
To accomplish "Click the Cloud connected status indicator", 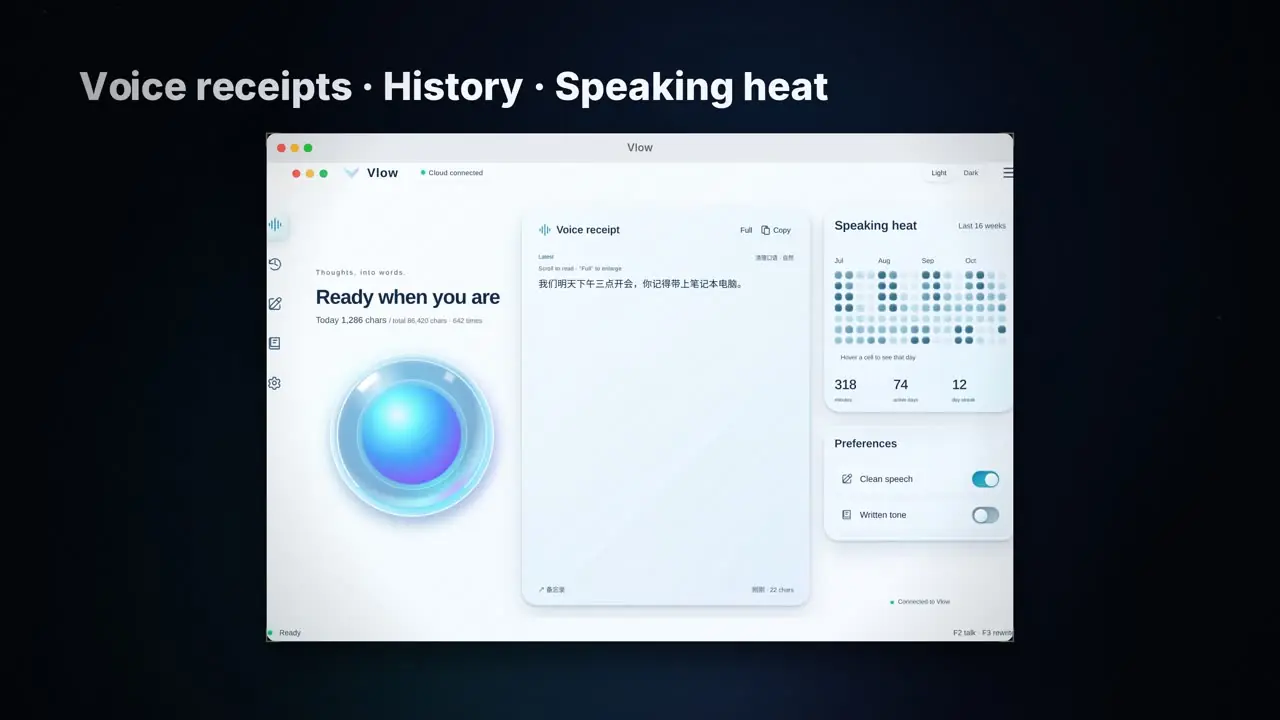I will (452, 173).
